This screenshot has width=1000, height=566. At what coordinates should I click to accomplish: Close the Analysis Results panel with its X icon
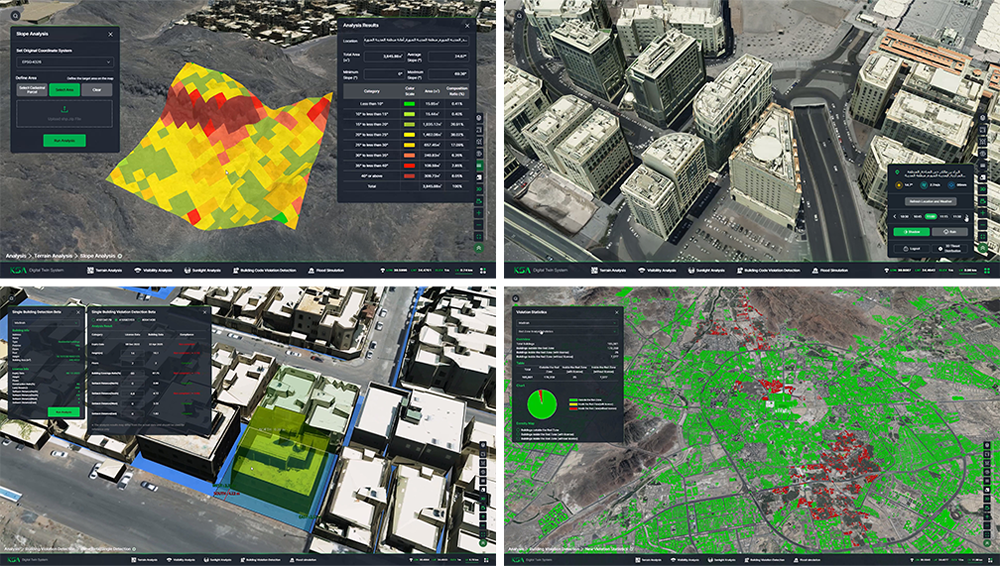(x=467, y=24)
